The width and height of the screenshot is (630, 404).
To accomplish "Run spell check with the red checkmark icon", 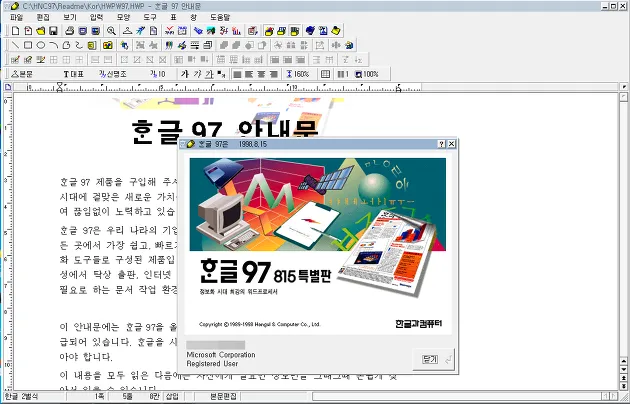I will 169,31.
